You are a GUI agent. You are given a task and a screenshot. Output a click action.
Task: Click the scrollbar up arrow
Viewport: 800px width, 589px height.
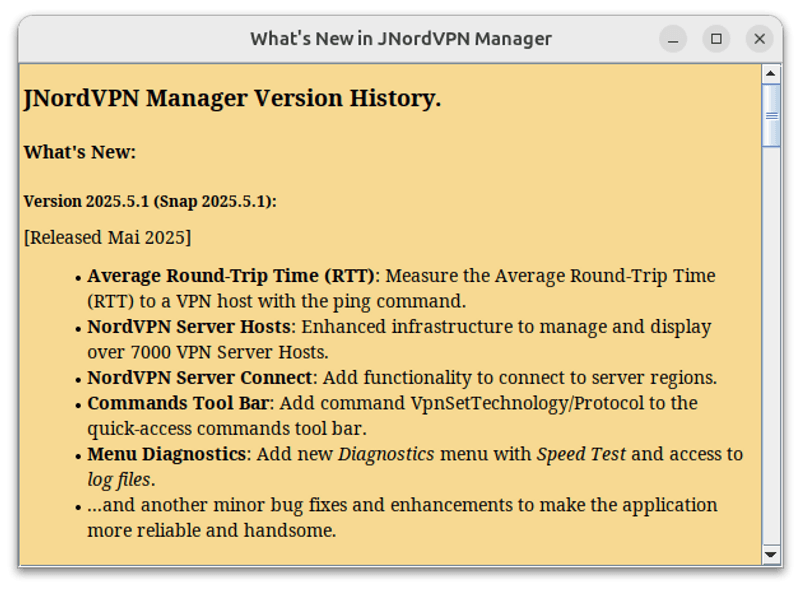point(770,74)
